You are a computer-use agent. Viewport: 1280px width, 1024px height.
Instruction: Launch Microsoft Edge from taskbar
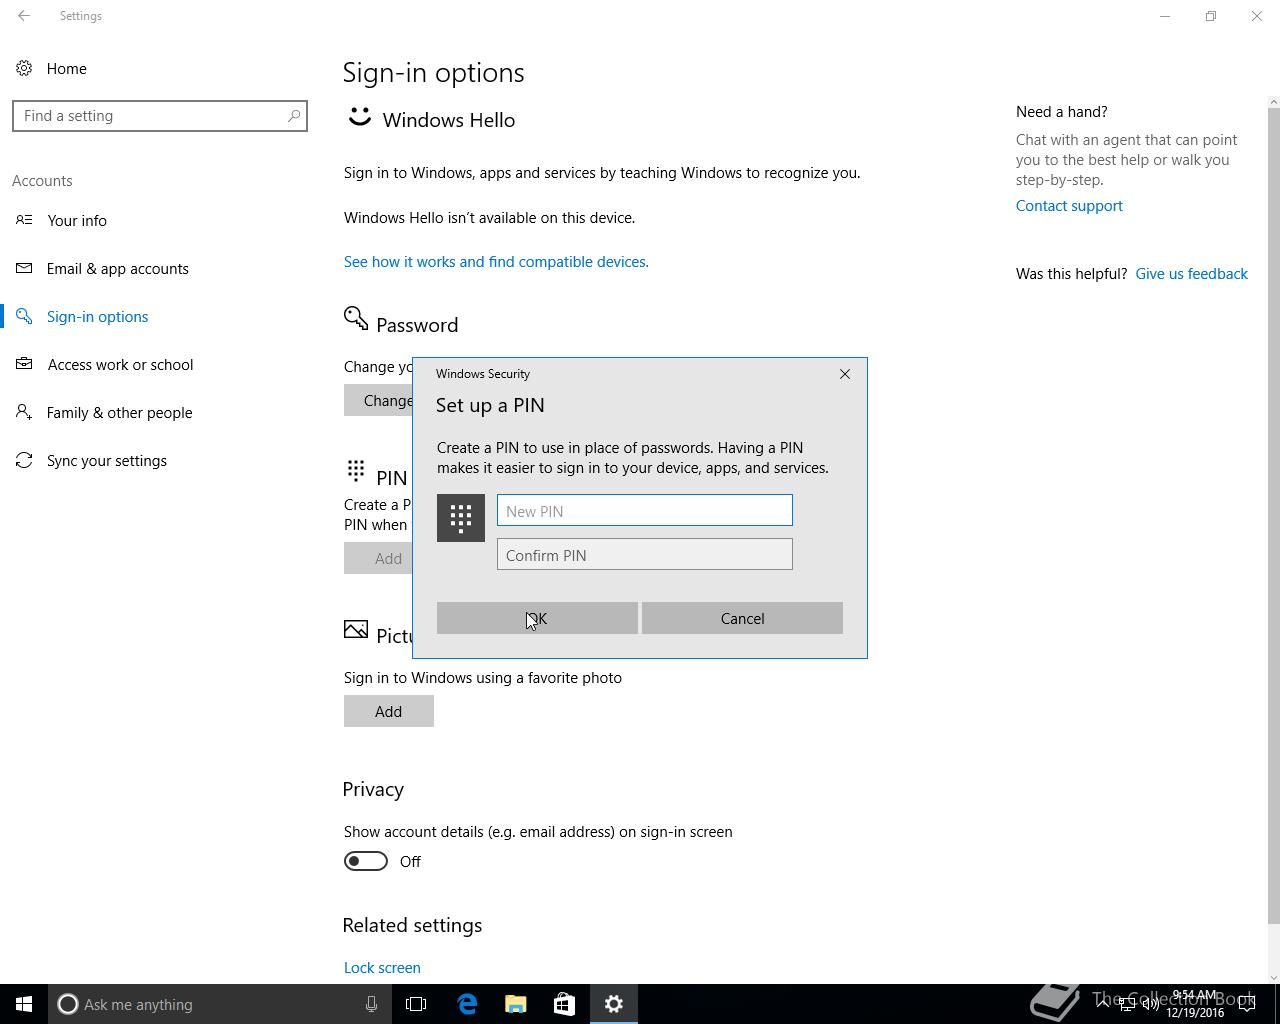tap(467, 1004)
